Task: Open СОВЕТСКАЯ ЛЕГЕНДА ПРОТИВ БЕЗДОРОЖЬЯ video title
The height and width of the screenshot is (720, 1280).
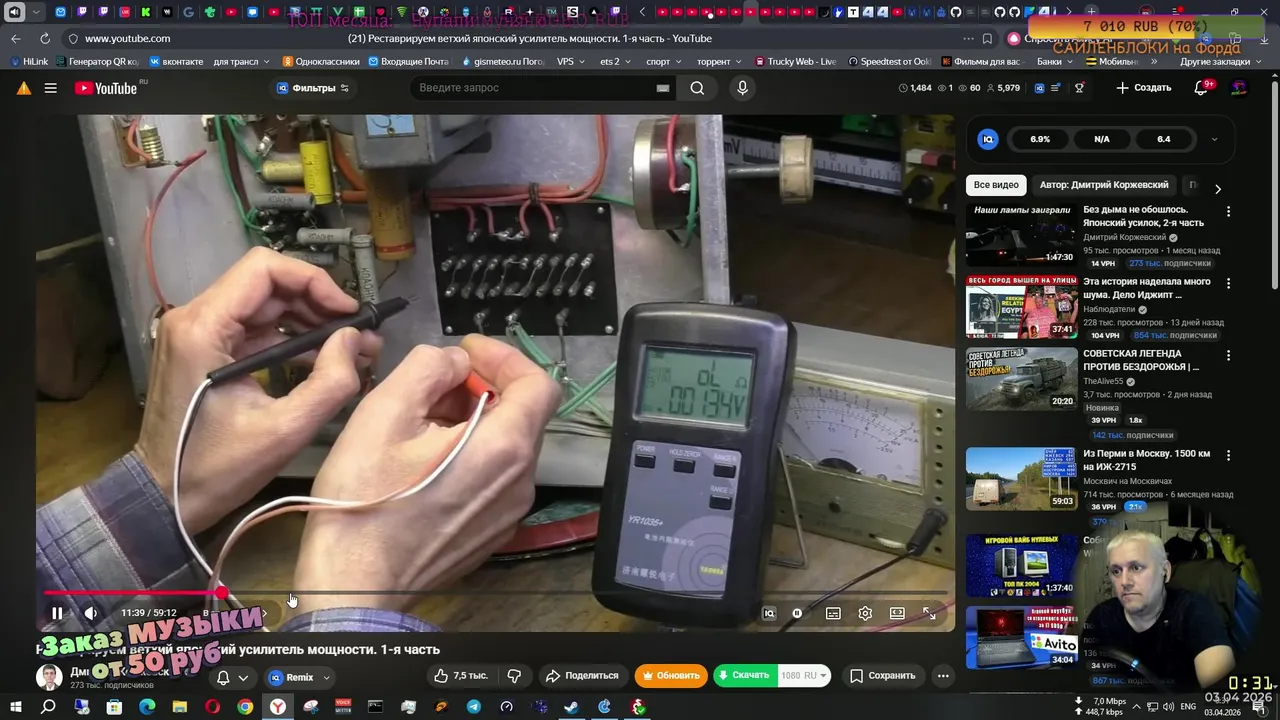Action: pyautogui.click(x=1141, y=360)
